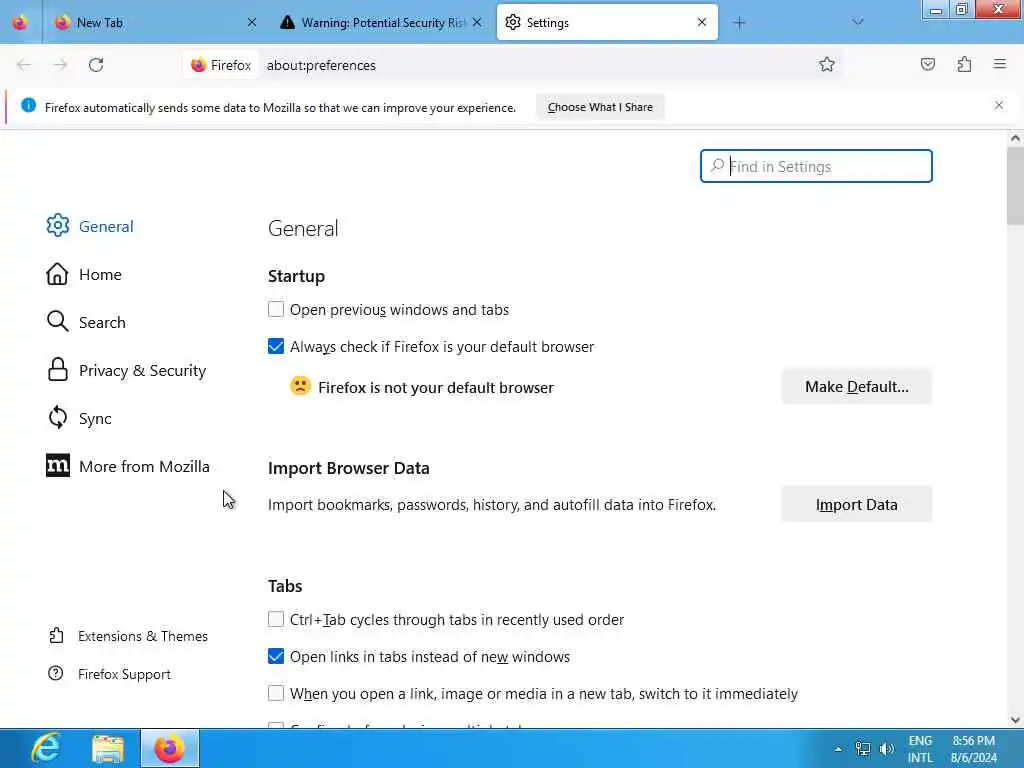Open the clock showing 8:56 PM
1024x768 pixels.
point(974,749)
